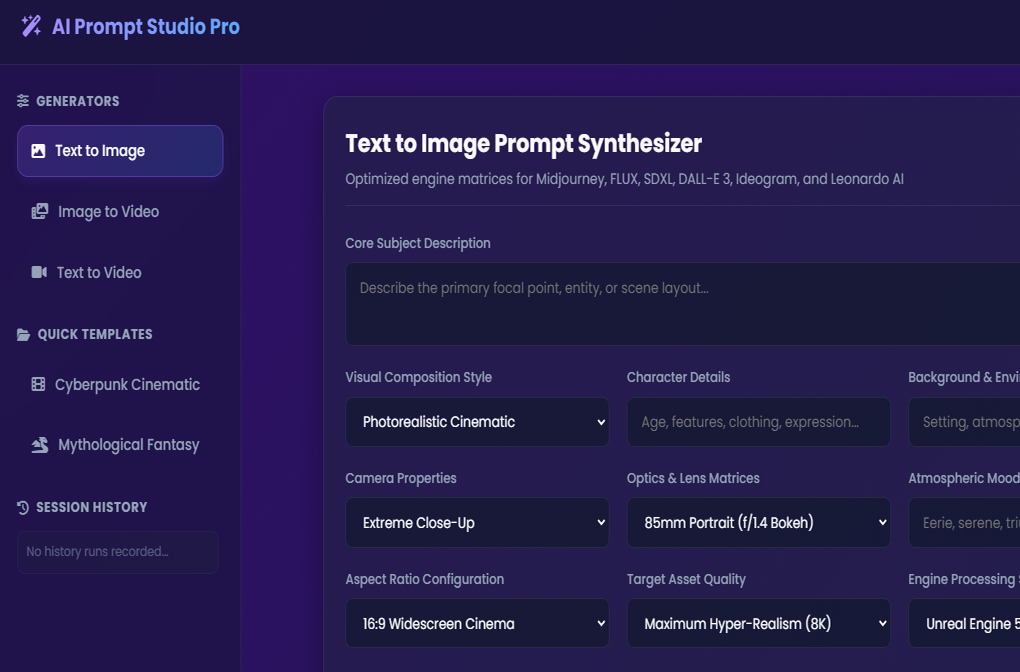Screen dimensions: 1020x672
Task: Click the Cyberpunk Cinematic film strip icon
Action: pyautogui.click(x=38, y=384)
